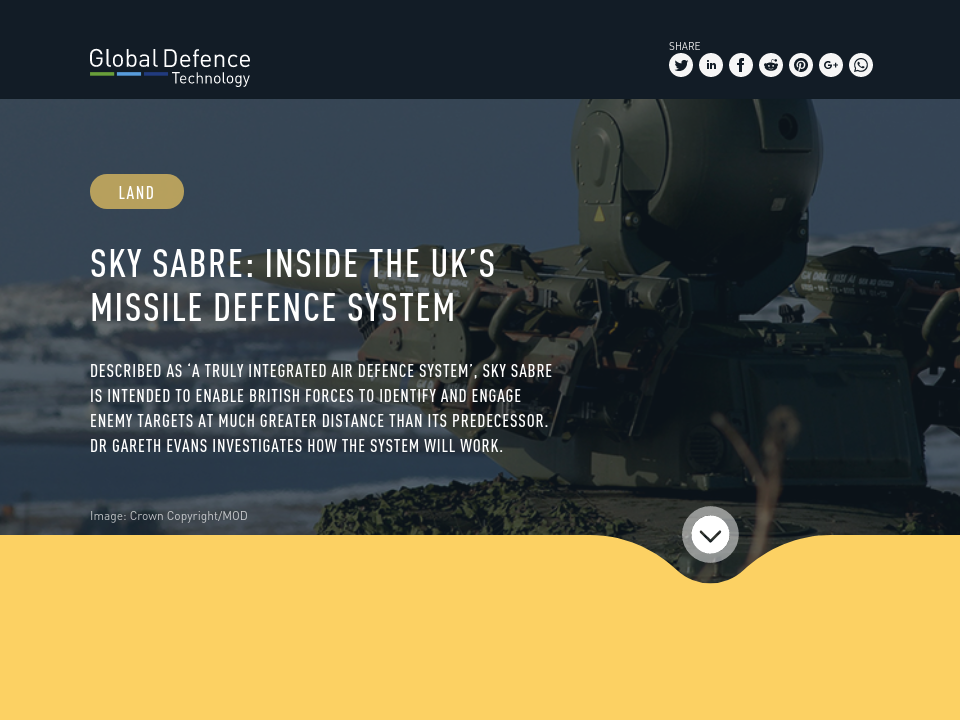
Task: Open the LAND category page
Action: 137,191
